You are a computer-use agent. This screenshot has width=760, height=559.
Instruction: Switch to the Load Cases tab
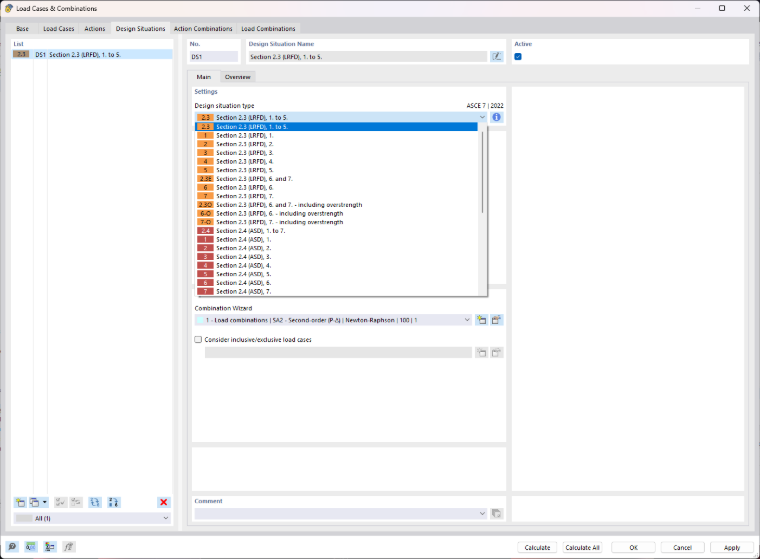[59, 29]
